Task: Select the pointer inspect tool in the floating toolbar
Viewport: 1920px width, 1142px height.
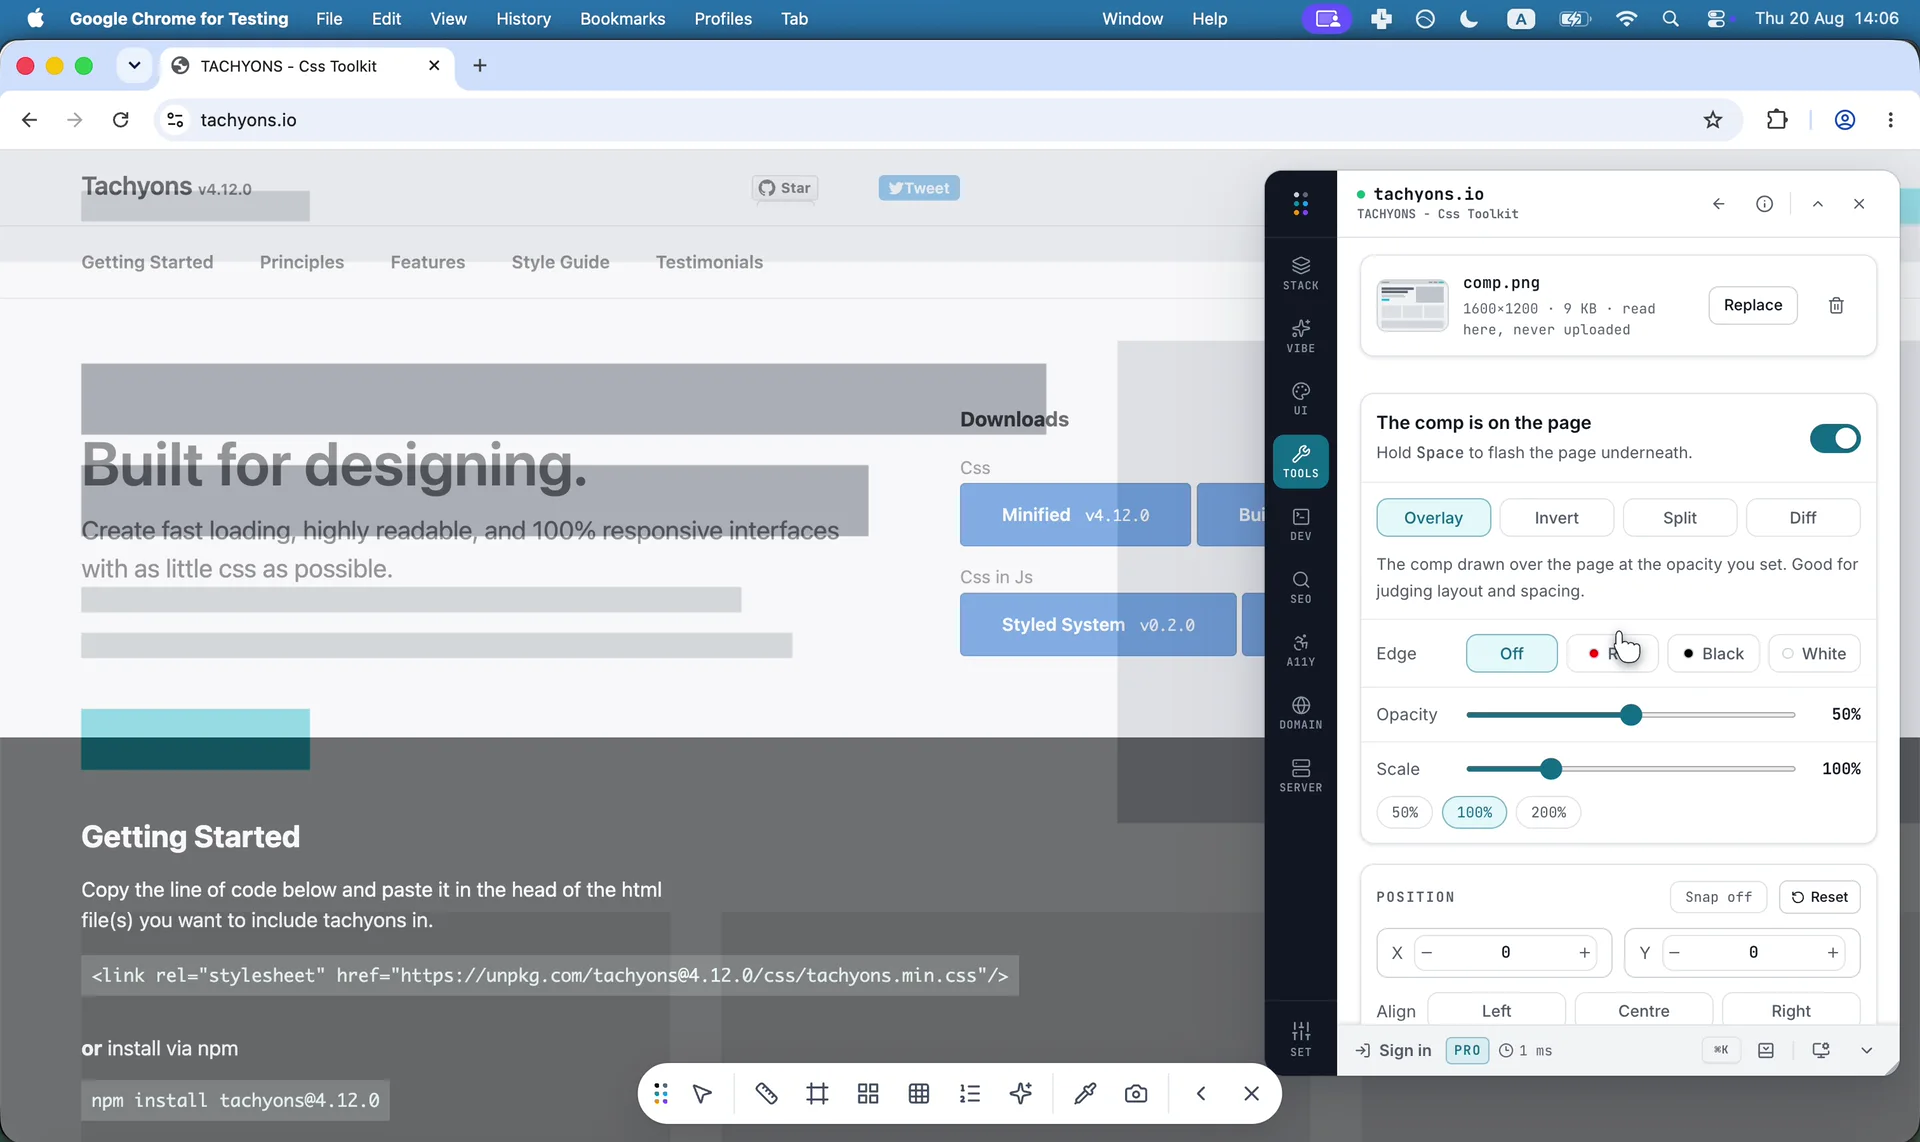Action: coord(703,1094)
